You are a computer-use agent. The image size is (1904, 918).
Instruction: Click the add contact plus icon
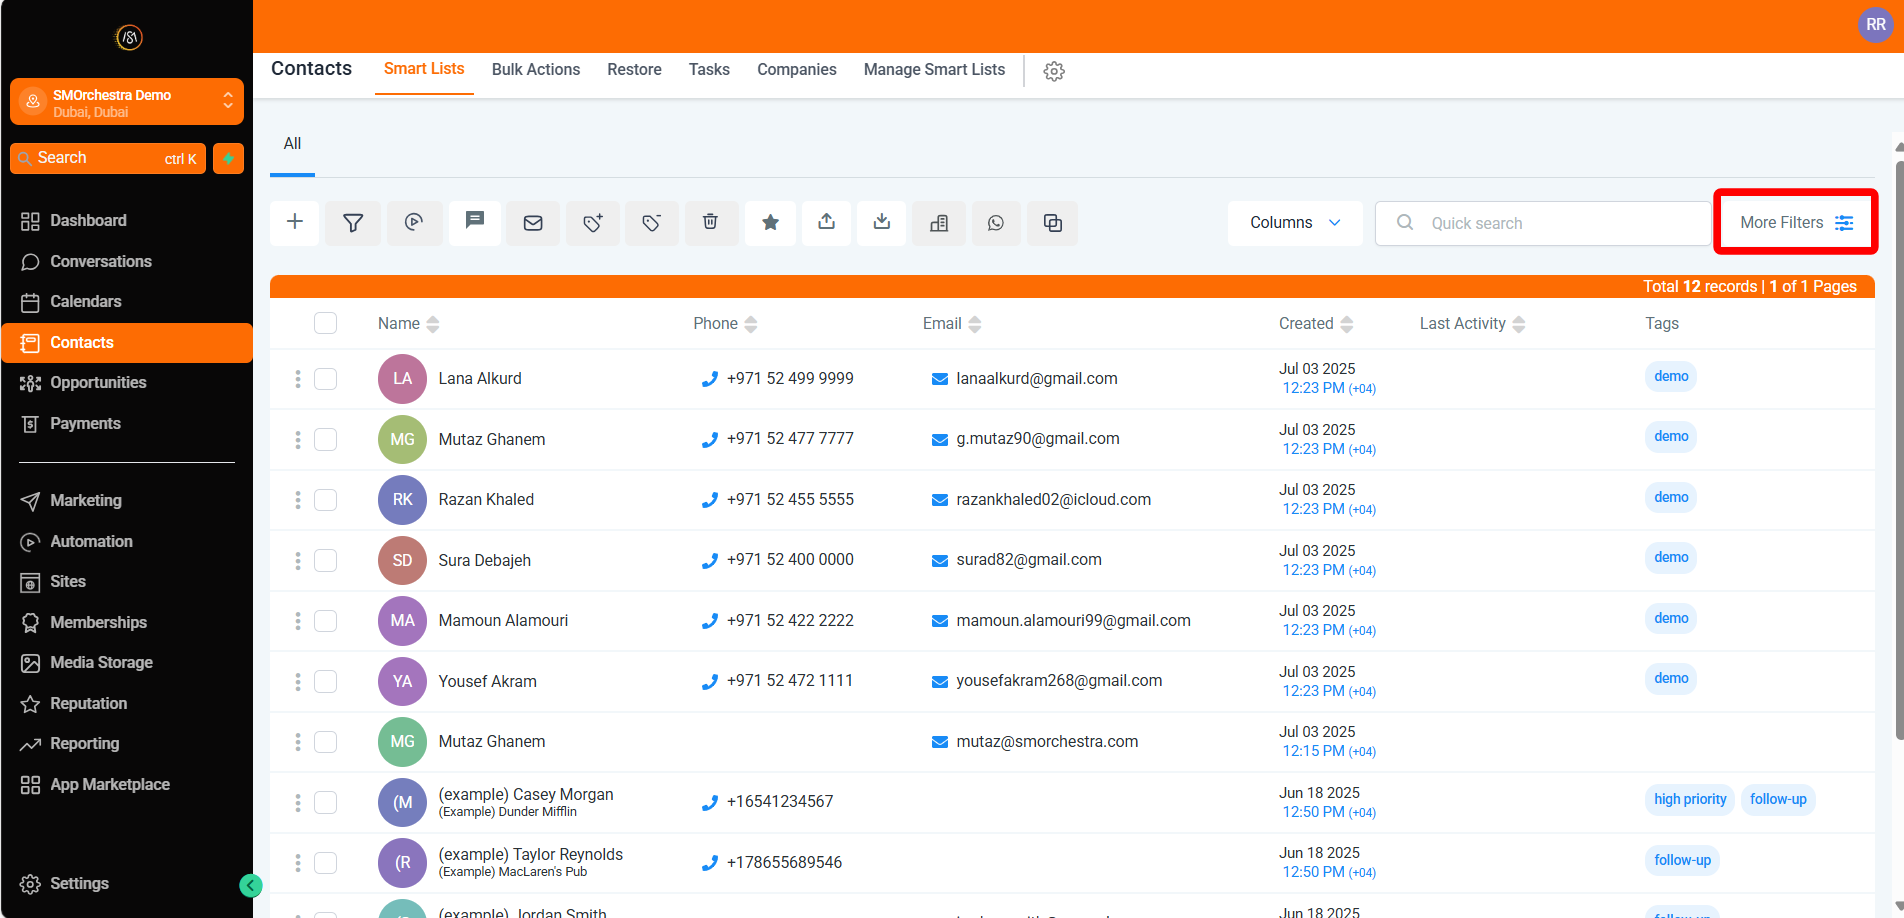pos(295,222)
